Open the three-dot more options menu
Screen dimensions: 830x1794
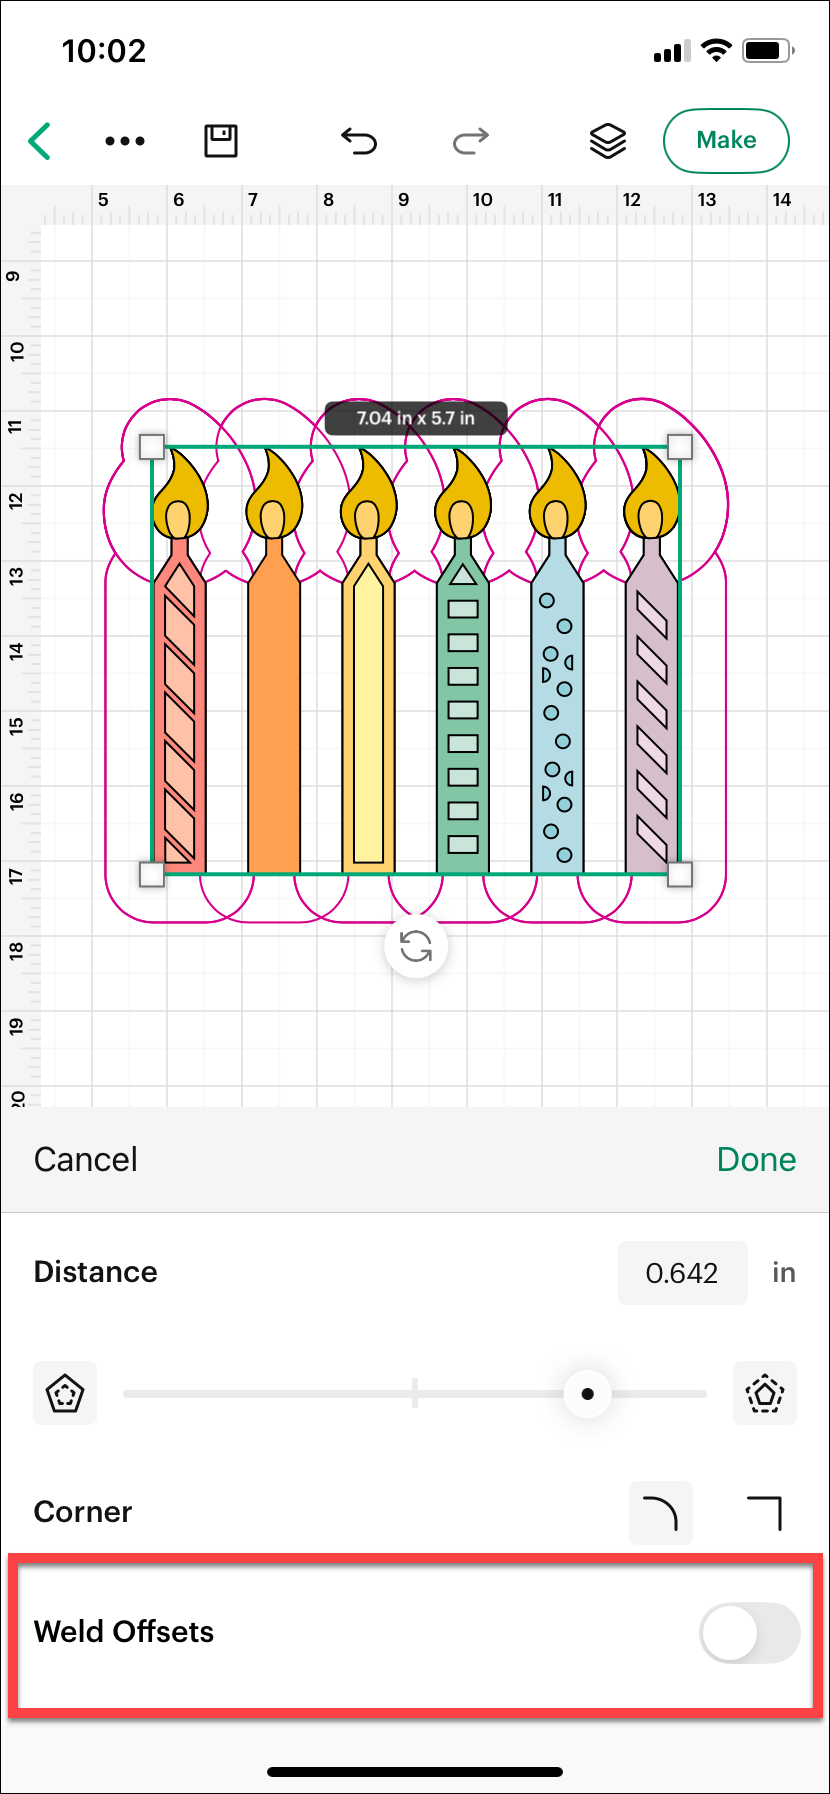click(125, 141)
